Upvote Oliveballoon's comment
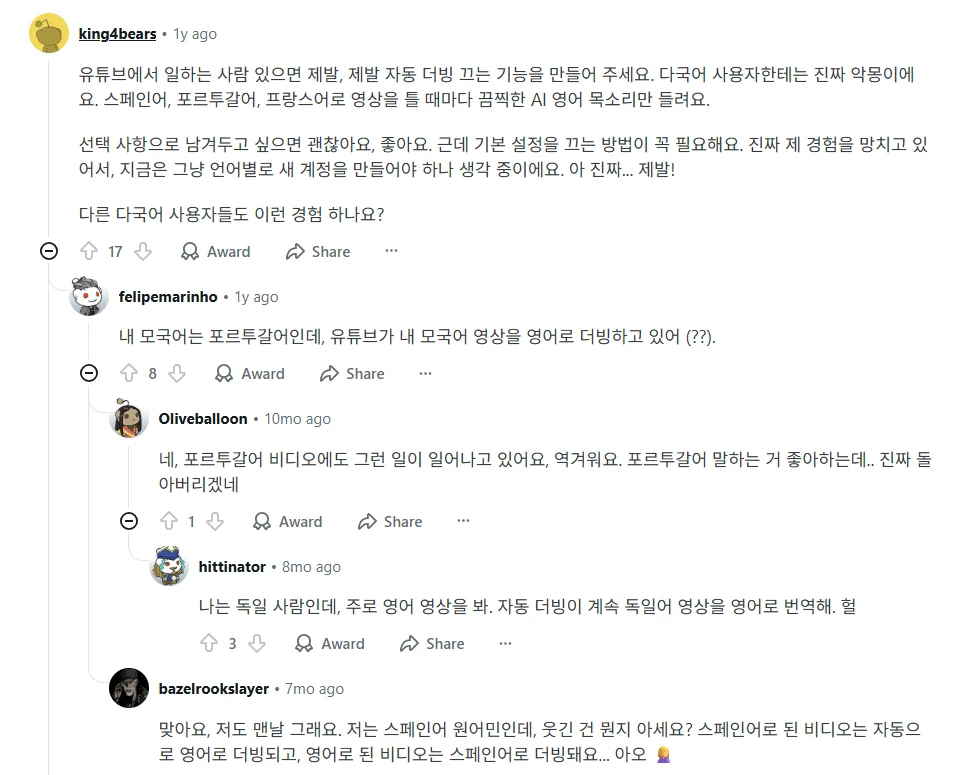 168,522
